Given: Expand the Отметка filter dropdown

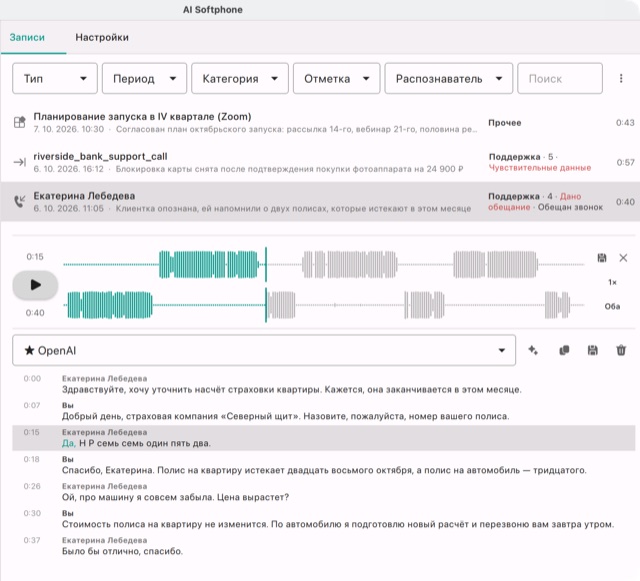Looking at the screenshot, I should pos(337,78).
